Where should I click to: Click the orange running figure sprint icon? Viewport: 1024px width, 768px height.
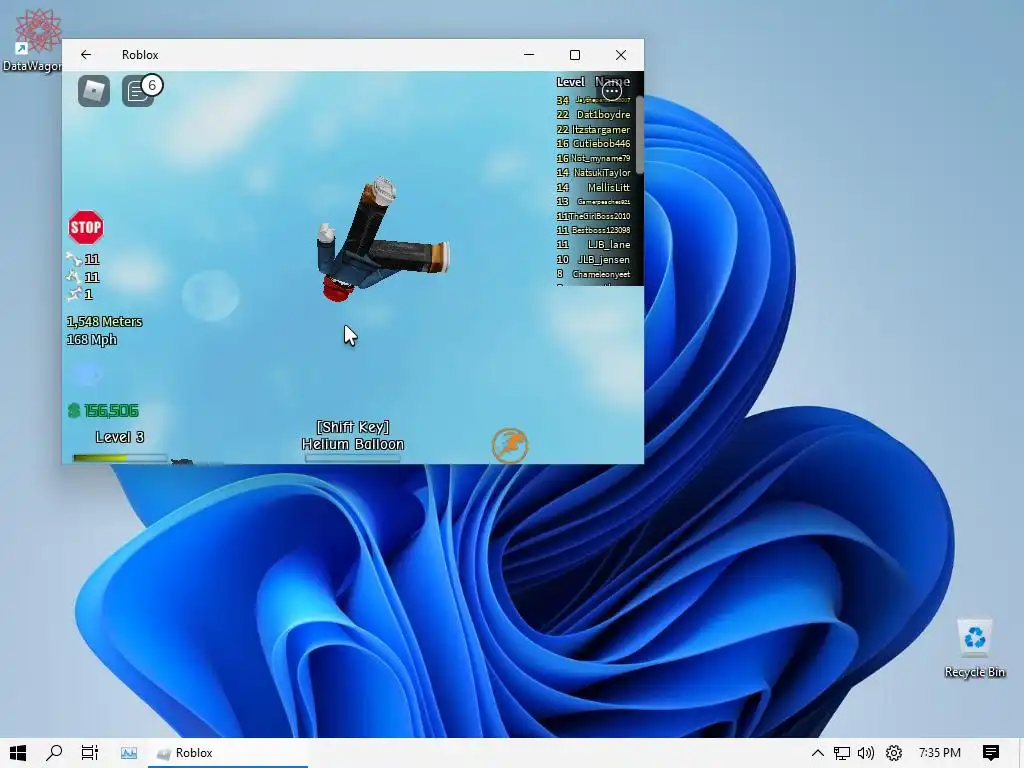click(509, 446)
